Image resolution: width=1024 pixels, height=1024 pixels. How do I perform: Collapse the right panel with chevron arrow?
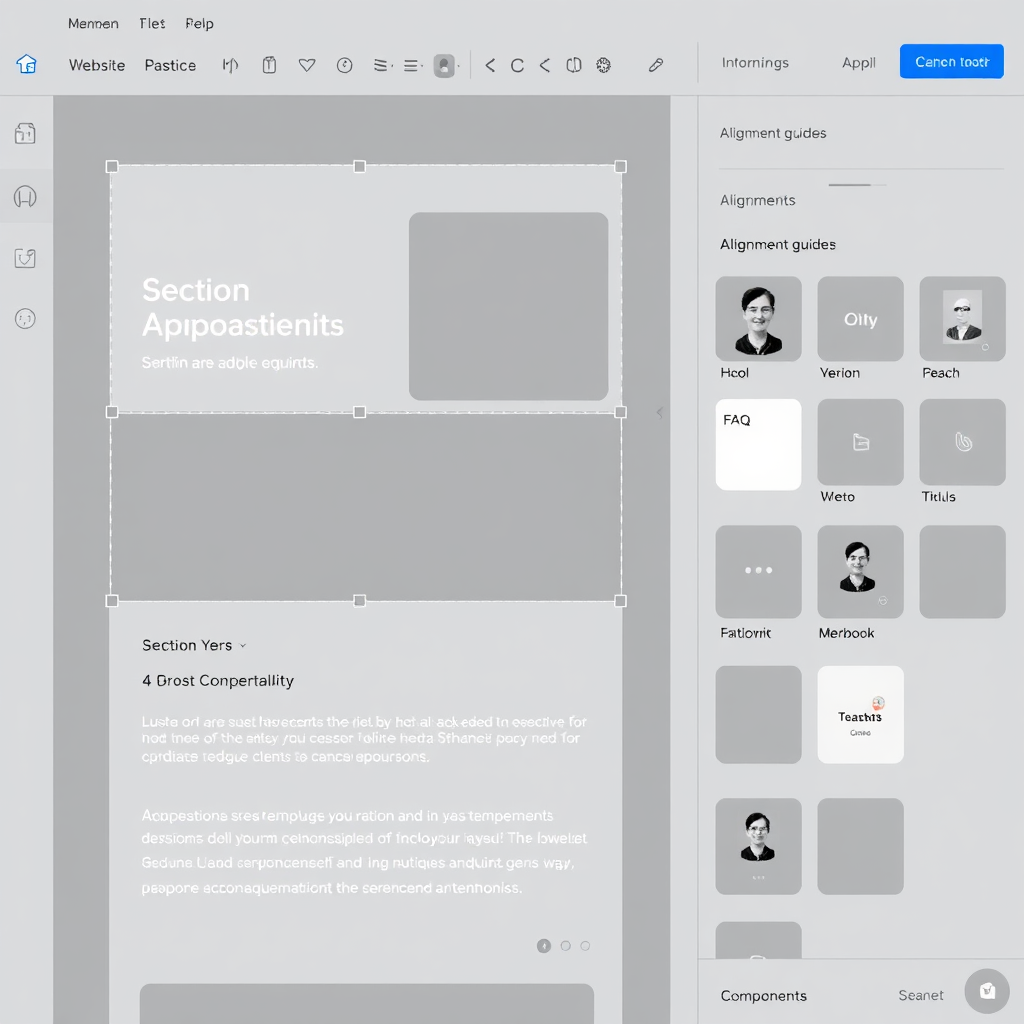coord(659,412)
